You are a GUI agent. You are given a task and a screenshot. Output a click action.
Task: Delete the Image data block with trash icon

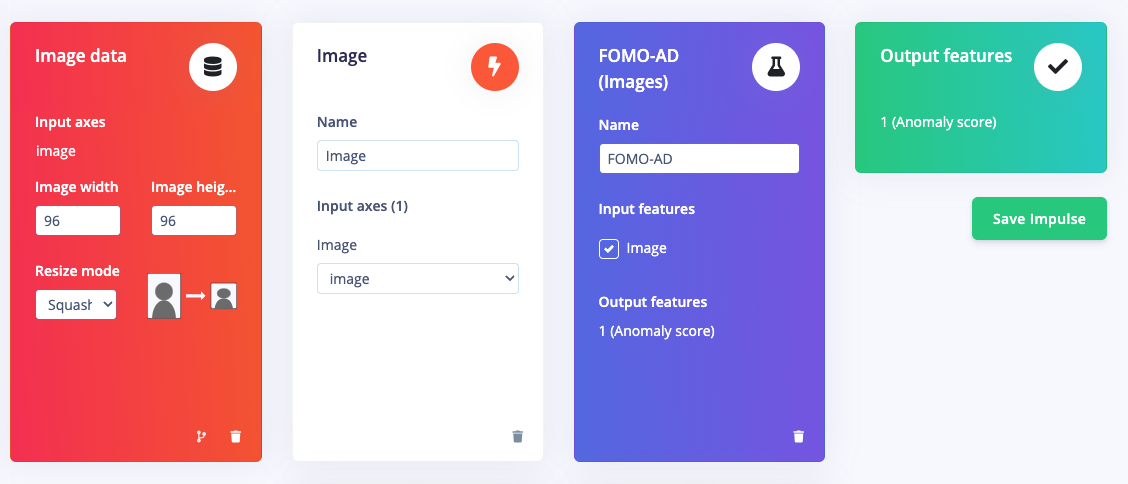coord(235,436)
